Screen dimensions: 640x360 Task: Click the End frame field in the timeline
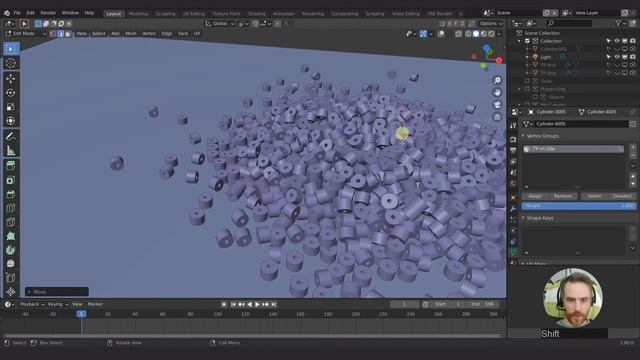coord(483,304)
